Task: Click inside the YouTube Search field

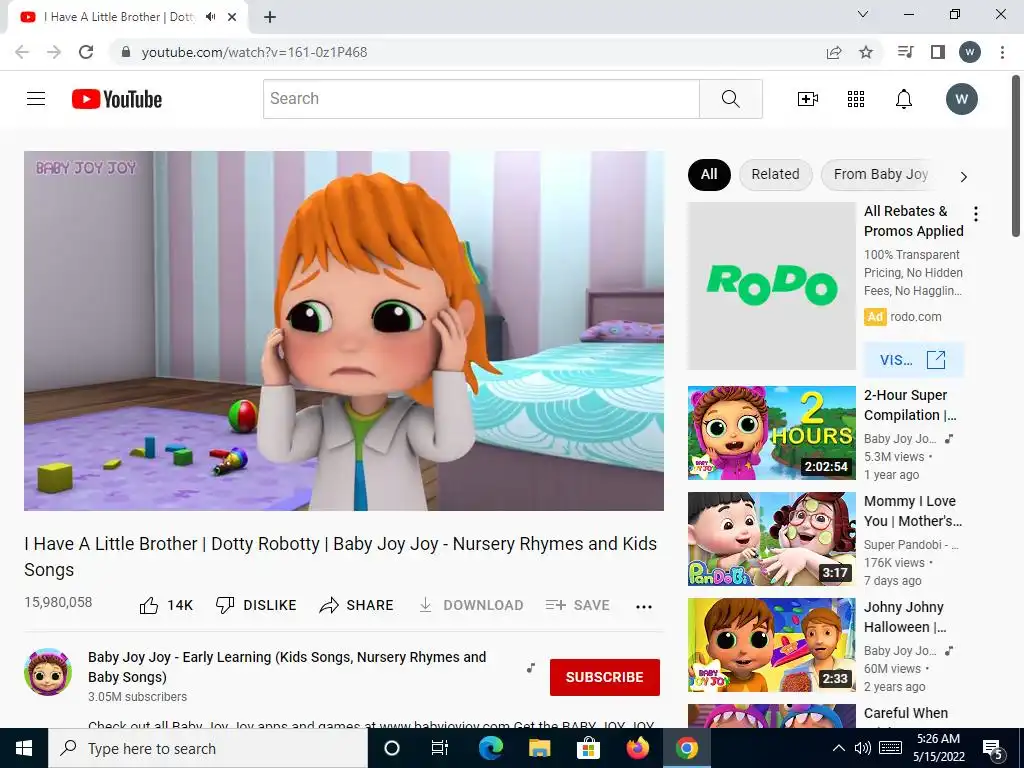Action: [481, 99]
